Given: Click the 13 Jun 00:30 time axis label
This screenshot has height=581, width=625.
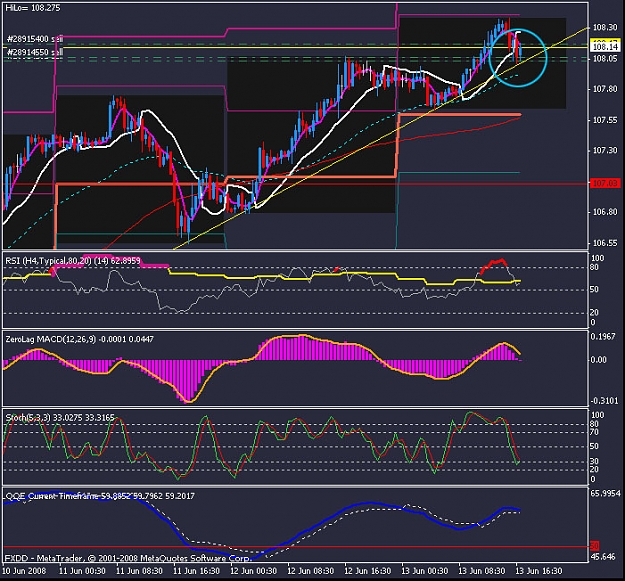Looking at the screenshot, I should point(425,571).
